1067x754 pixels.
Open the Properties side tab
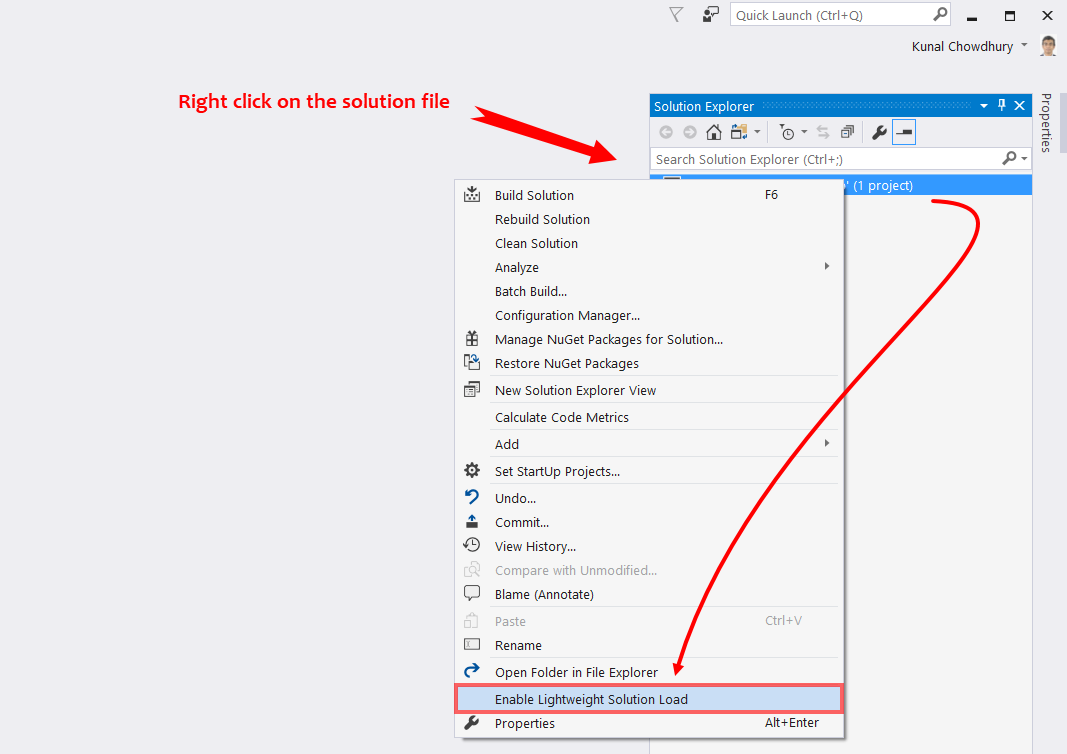[x=1046, y=122]
